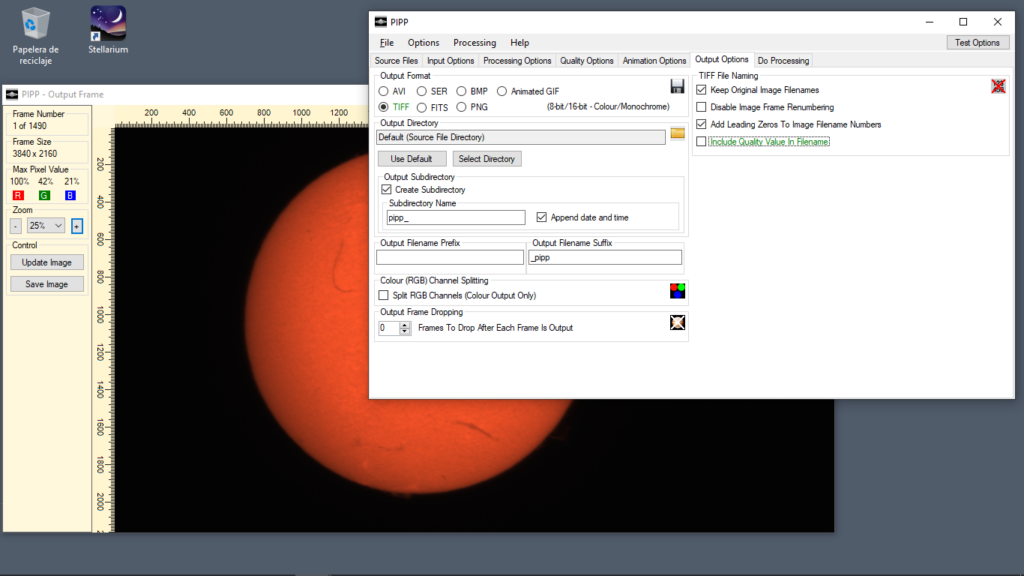The image size is (1024, 576).
Task: Click the Output Filename Prefix field
Action: pyautogui.click(x=449, y=257)
